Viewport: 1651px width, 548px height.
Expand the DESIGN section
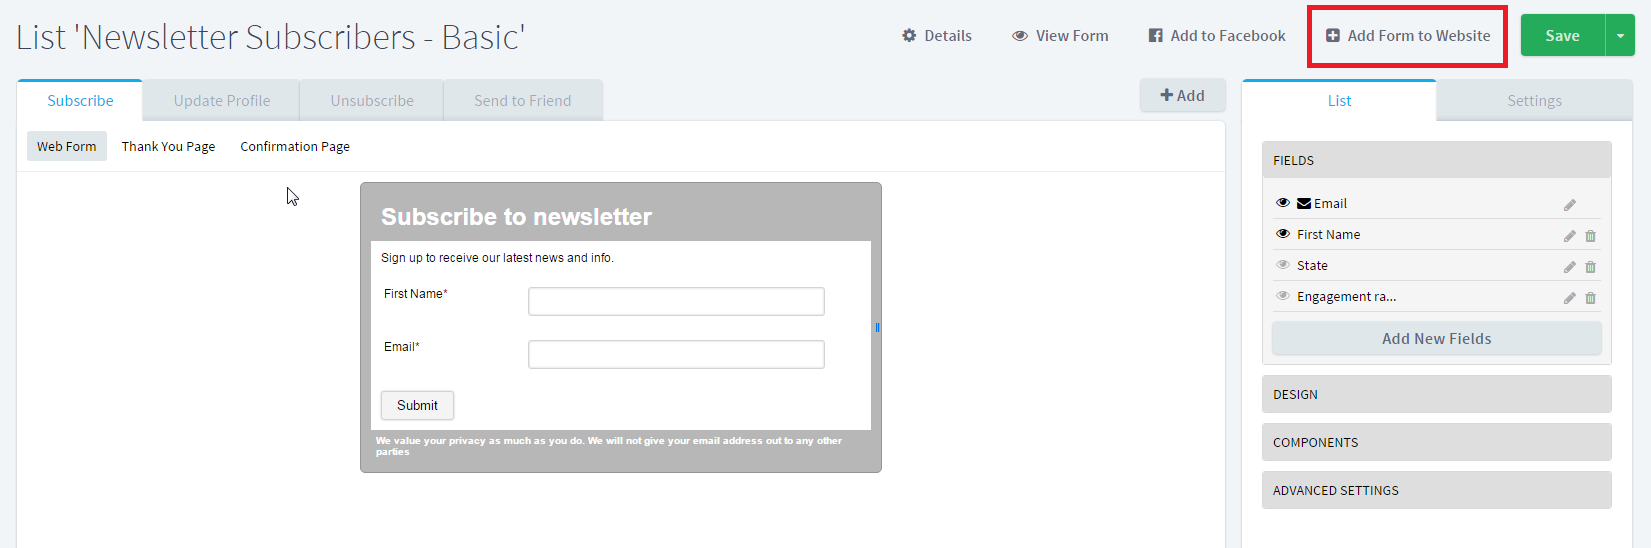(x=1437, y=394)
